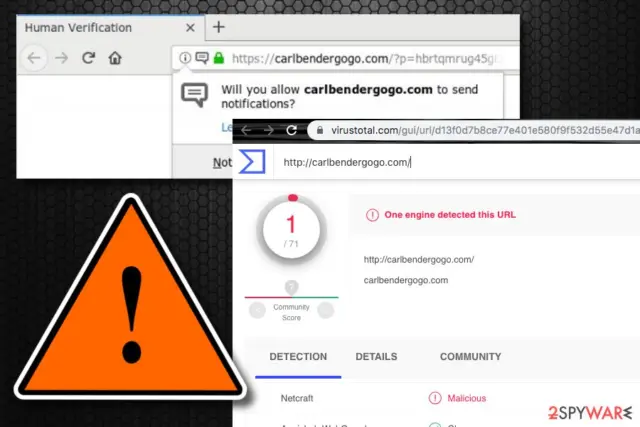Image resolution: width=640 pixels, height=427 pixels.
Task: Reload the Human Verification page in Firefox
Action: pos(89,58)
